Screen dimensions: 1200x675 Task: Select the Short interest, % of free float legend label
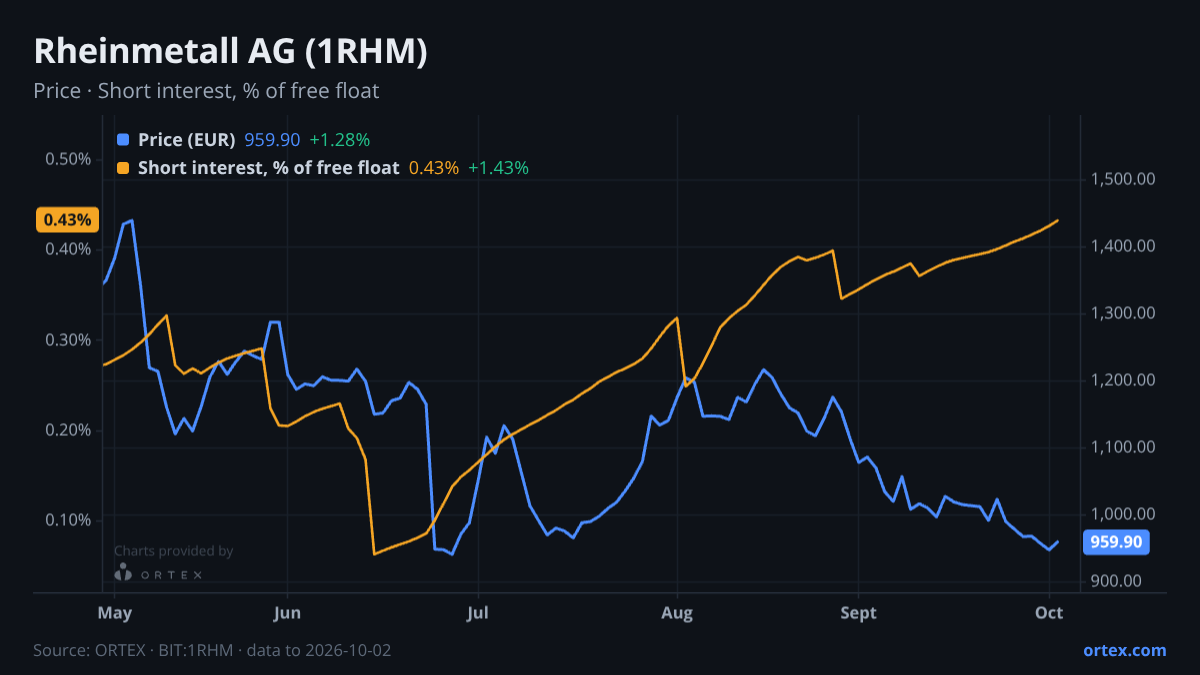(269, 168)
